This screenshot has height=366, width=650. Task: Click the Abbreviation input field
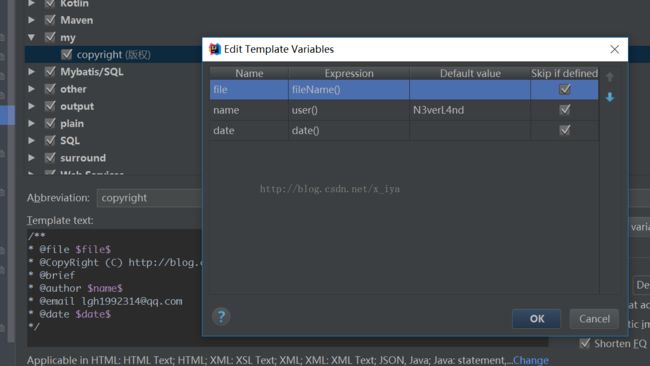(x=149, y=198)
